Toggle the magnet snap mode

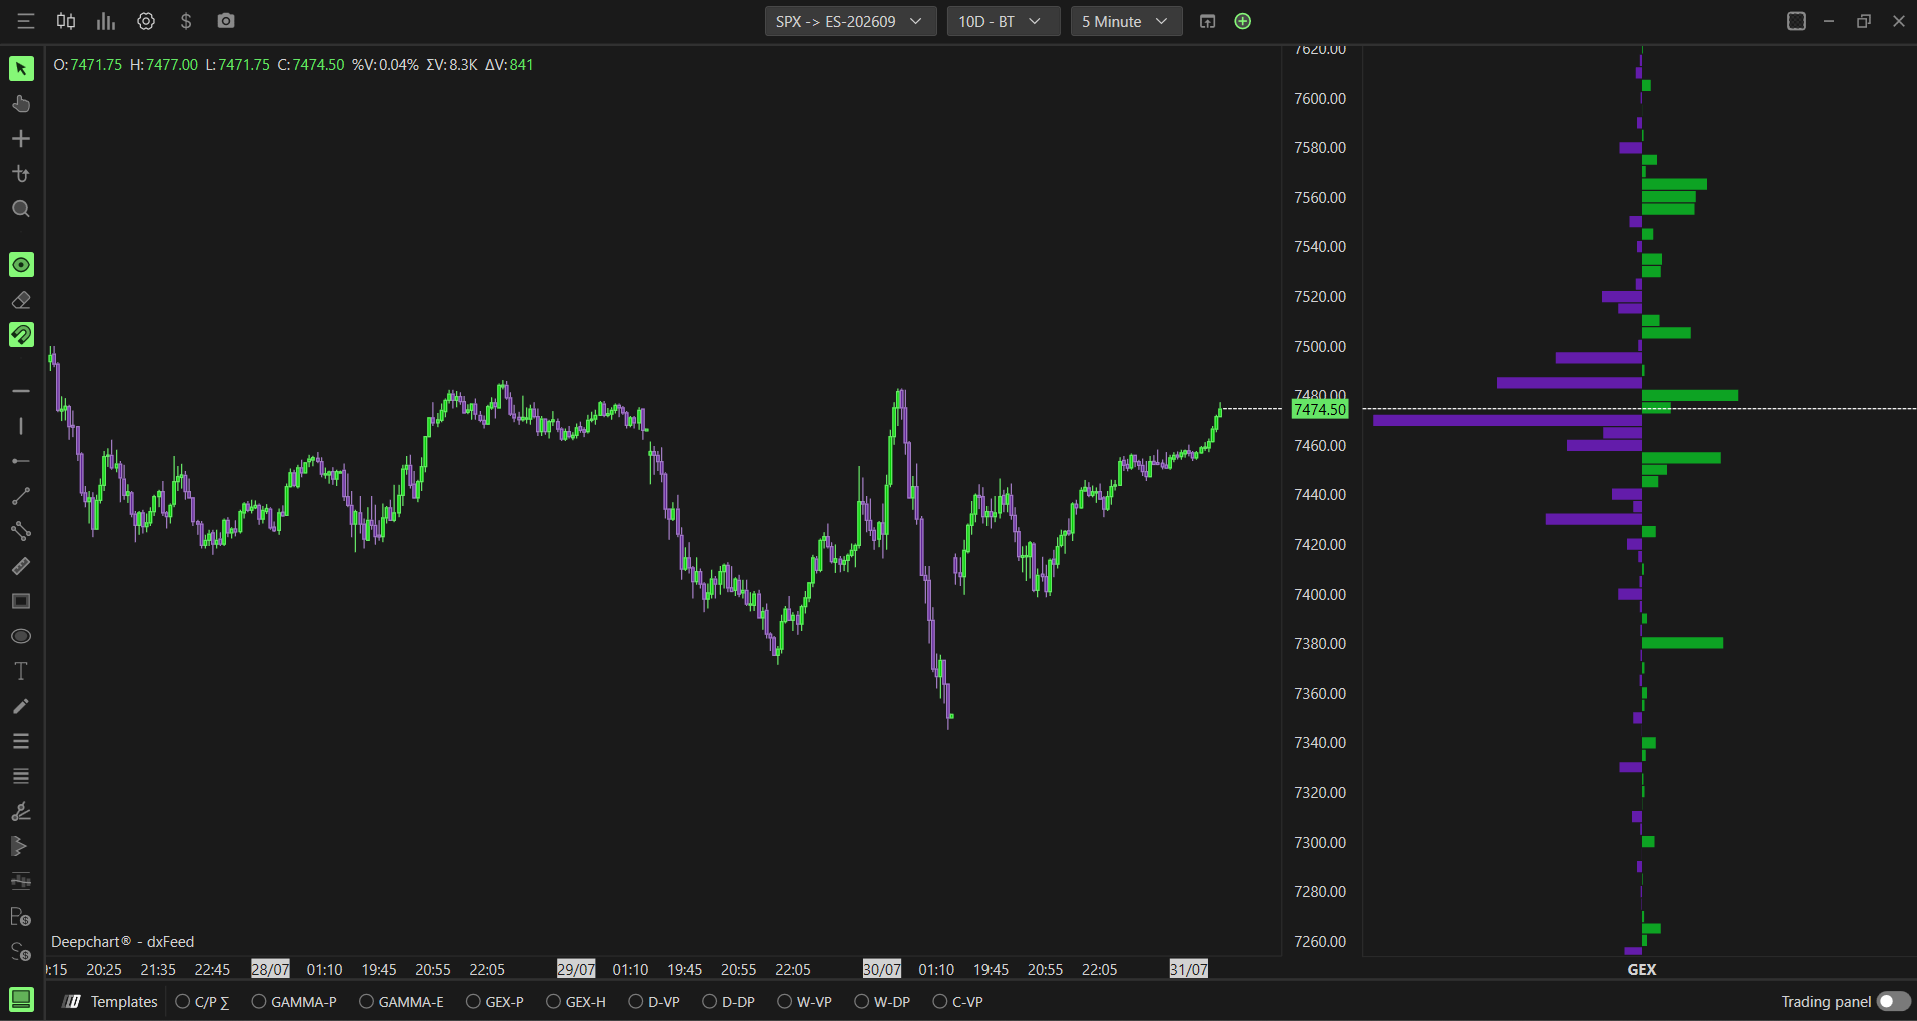point(21,334)
